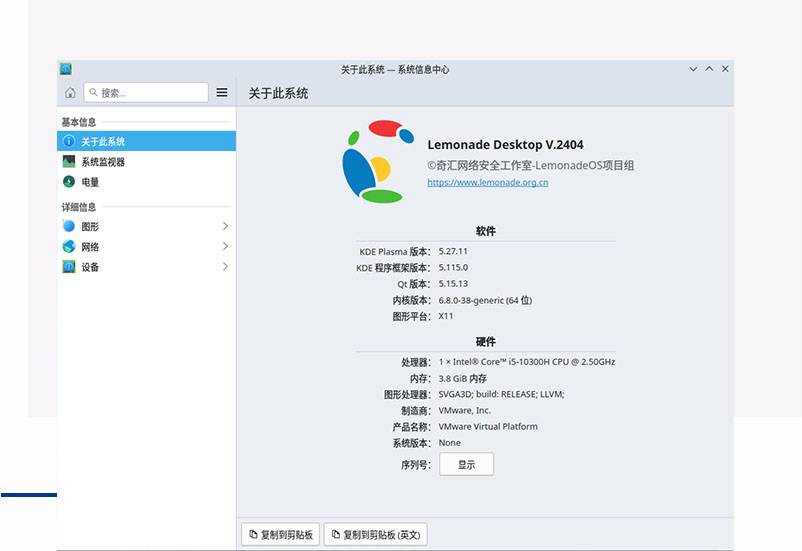Click VMware Virtual Platform product name

488,427
